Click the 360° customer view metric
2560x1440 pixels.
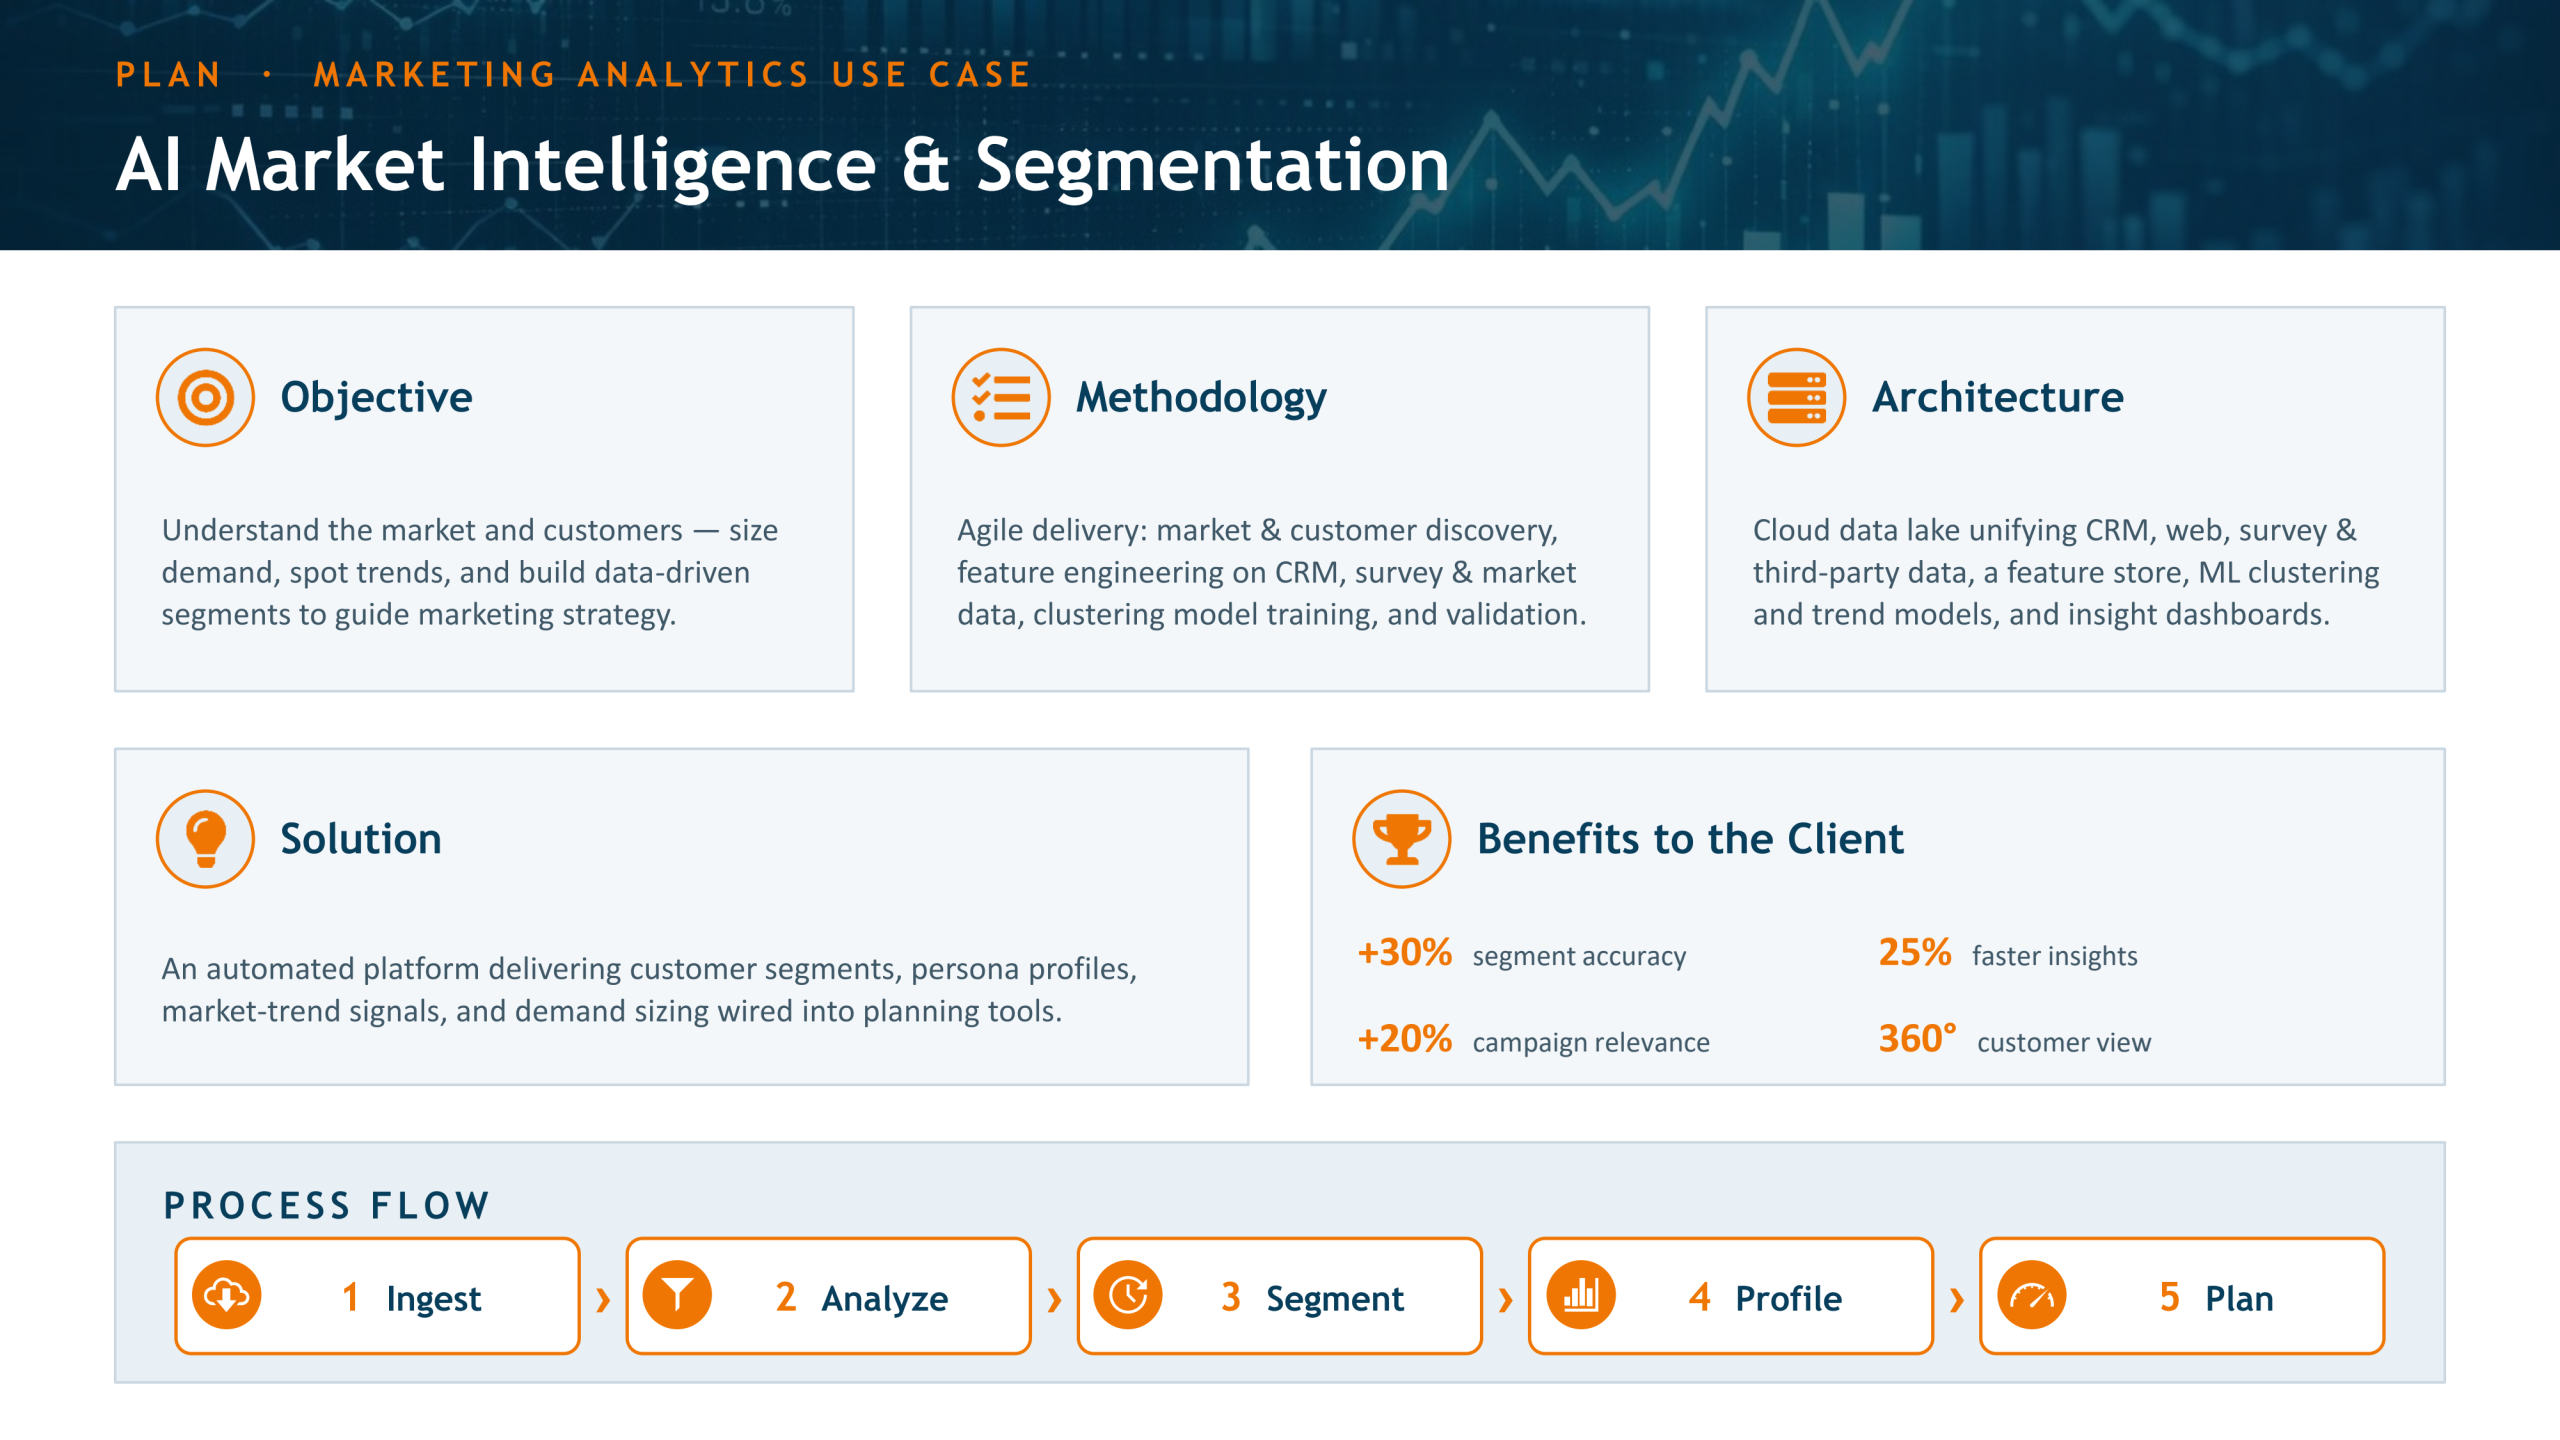pos(2014,1040)
